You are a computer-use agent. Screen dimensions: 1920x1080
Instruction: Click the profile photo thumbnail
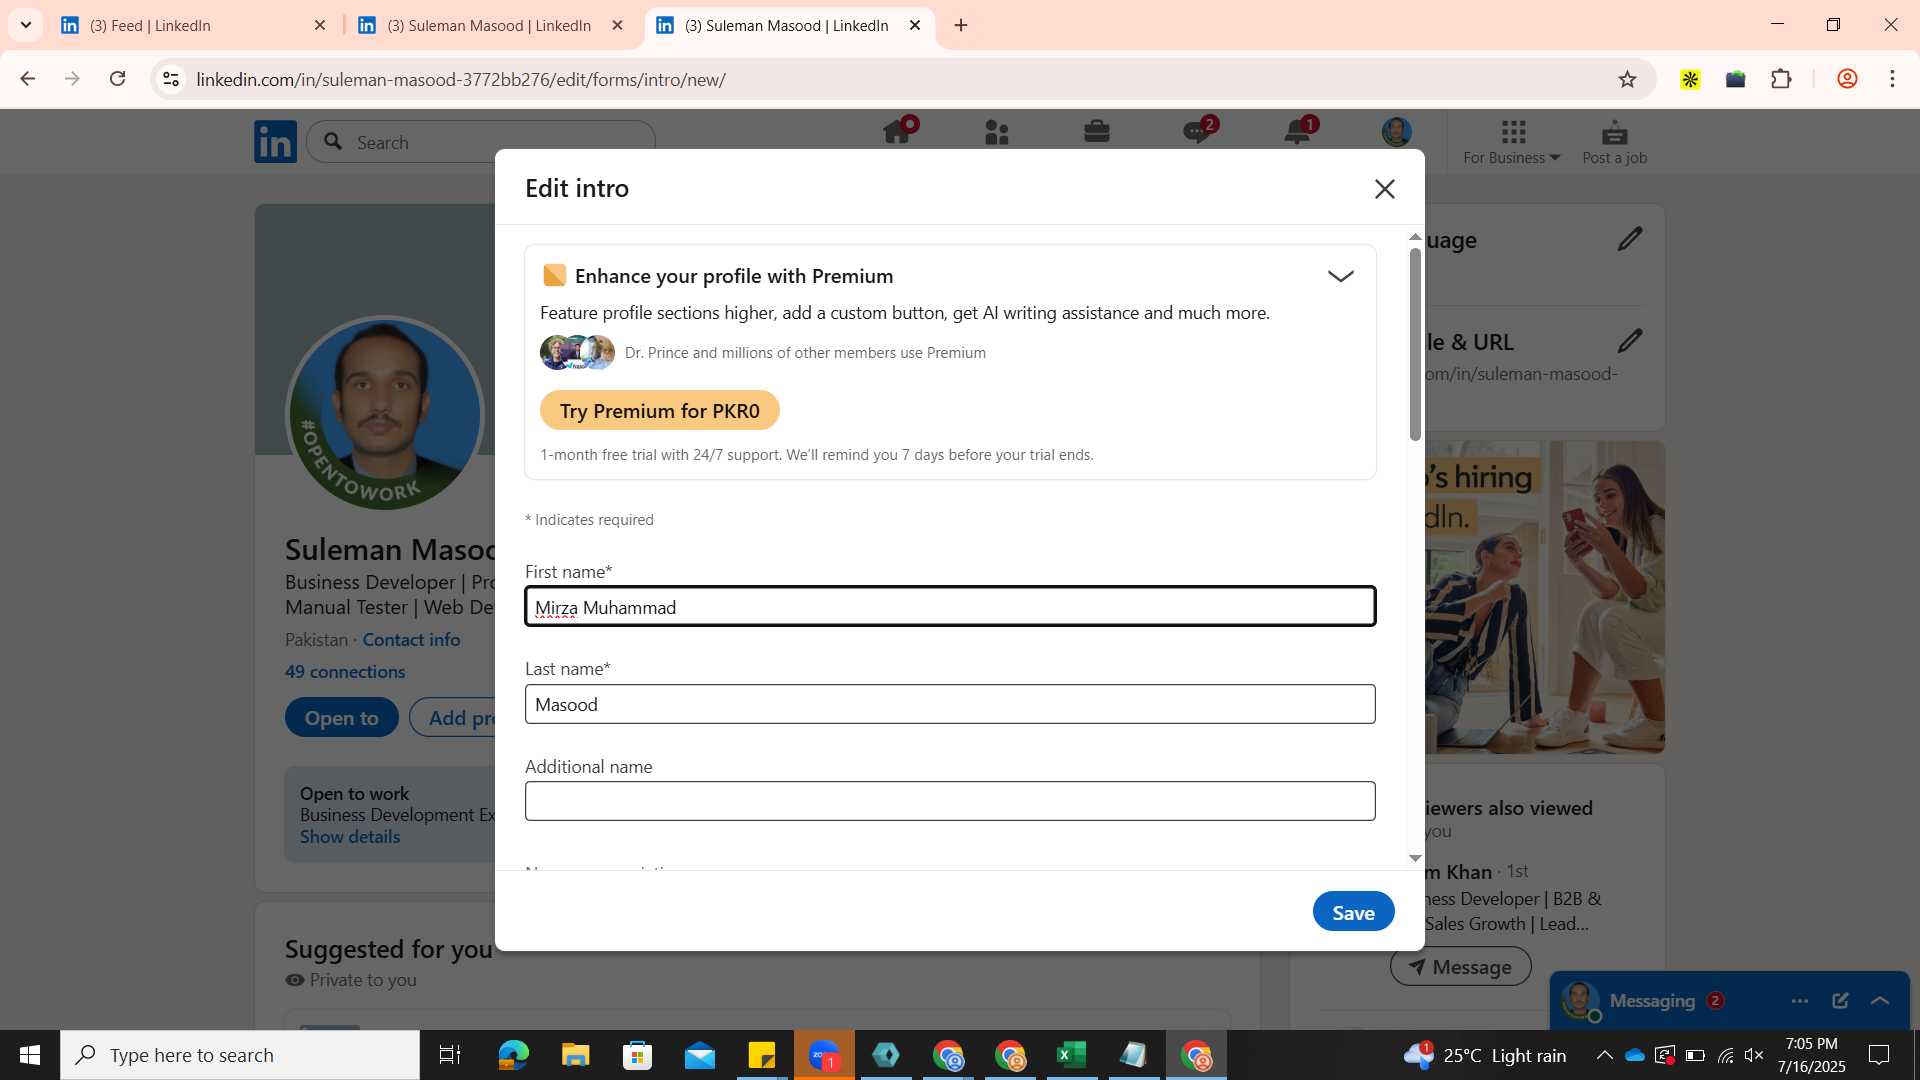385,413
